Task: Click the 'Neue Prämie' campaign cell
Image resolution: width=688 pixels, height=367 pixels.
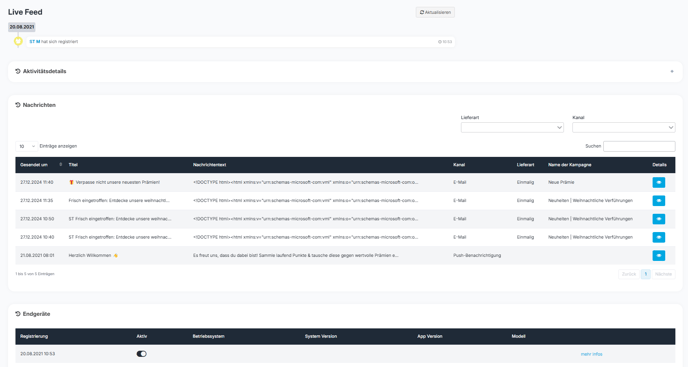Action: [561, 182]
